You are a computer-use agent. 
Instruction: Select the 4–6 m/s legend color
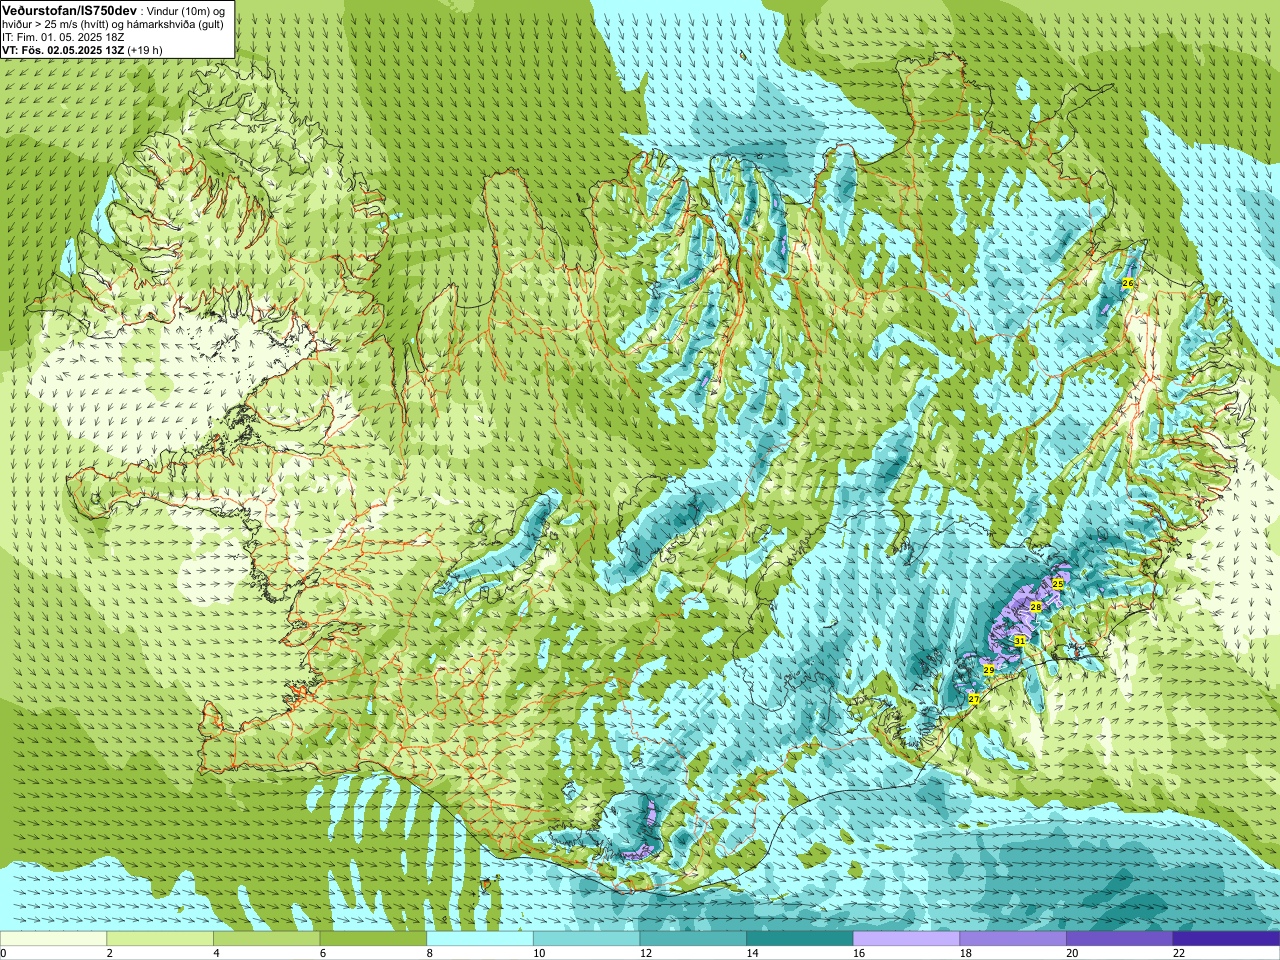coord(266,939)
